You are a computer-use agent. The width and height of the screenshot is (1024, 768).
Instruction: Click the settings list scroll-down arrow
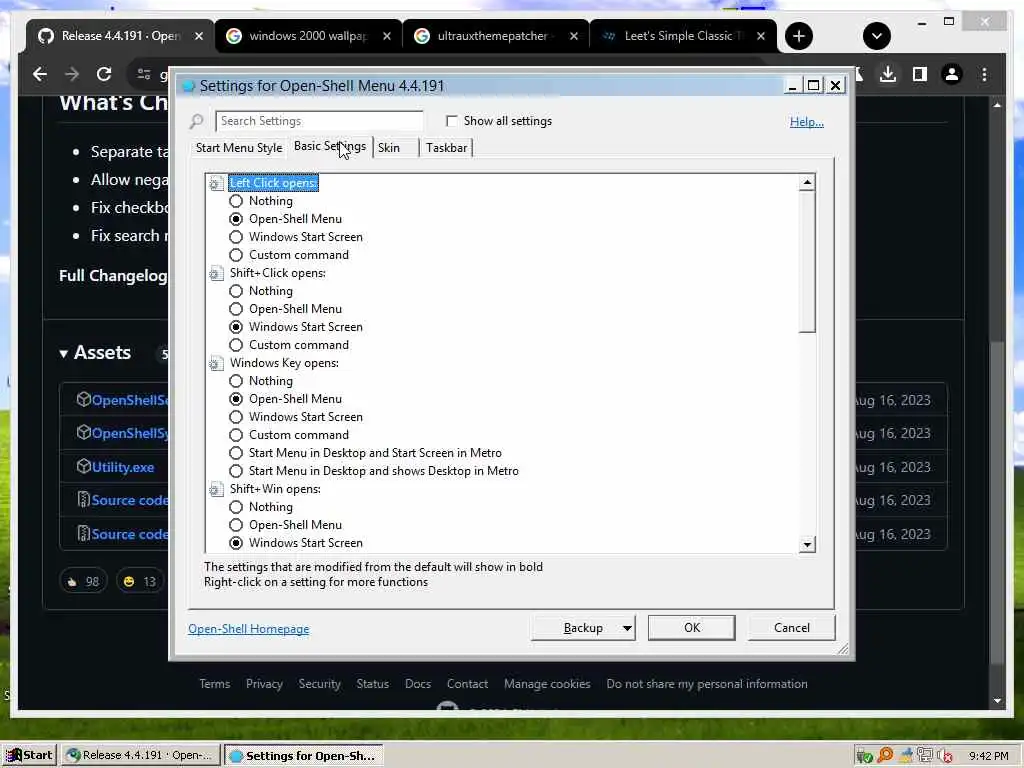click(807, 545)
